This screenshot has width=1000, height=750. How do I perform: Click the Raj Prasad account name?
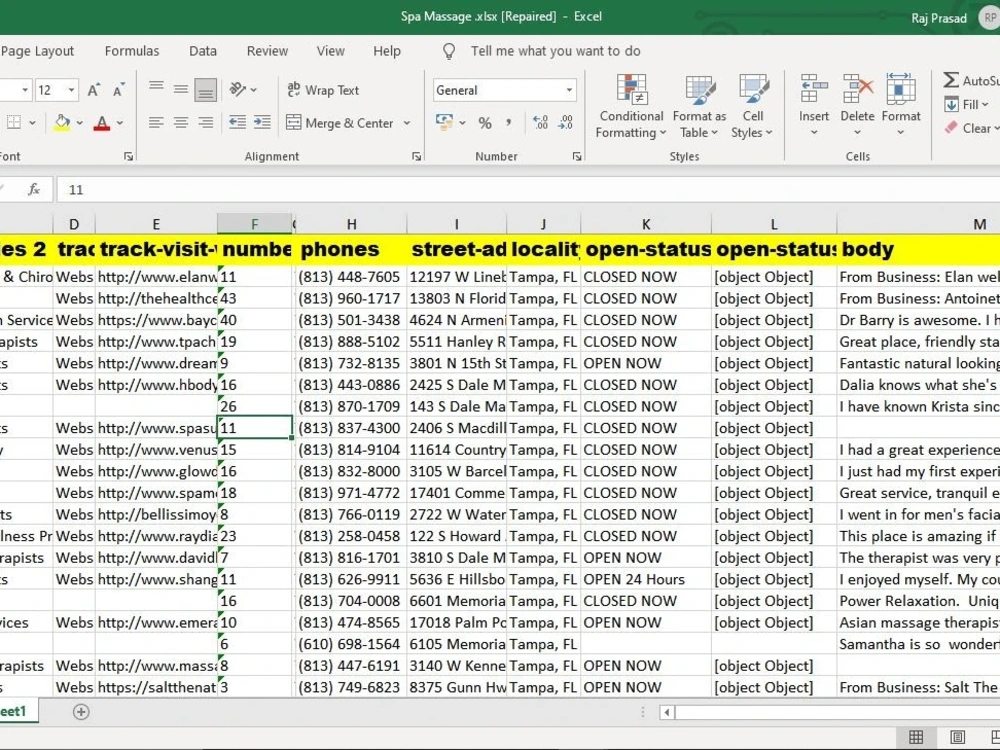(939, 18)
